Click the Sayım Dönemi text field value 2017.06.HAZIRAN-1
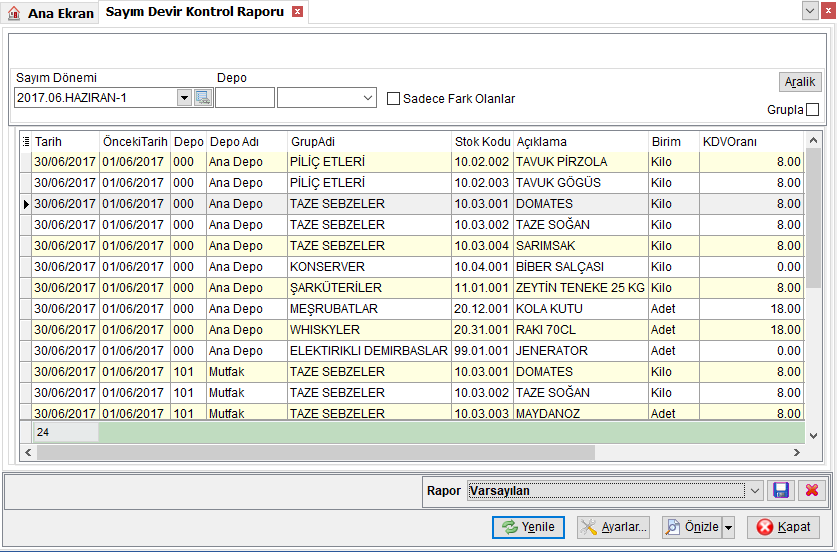Screen dimensions: 838x552 [96, 98]
